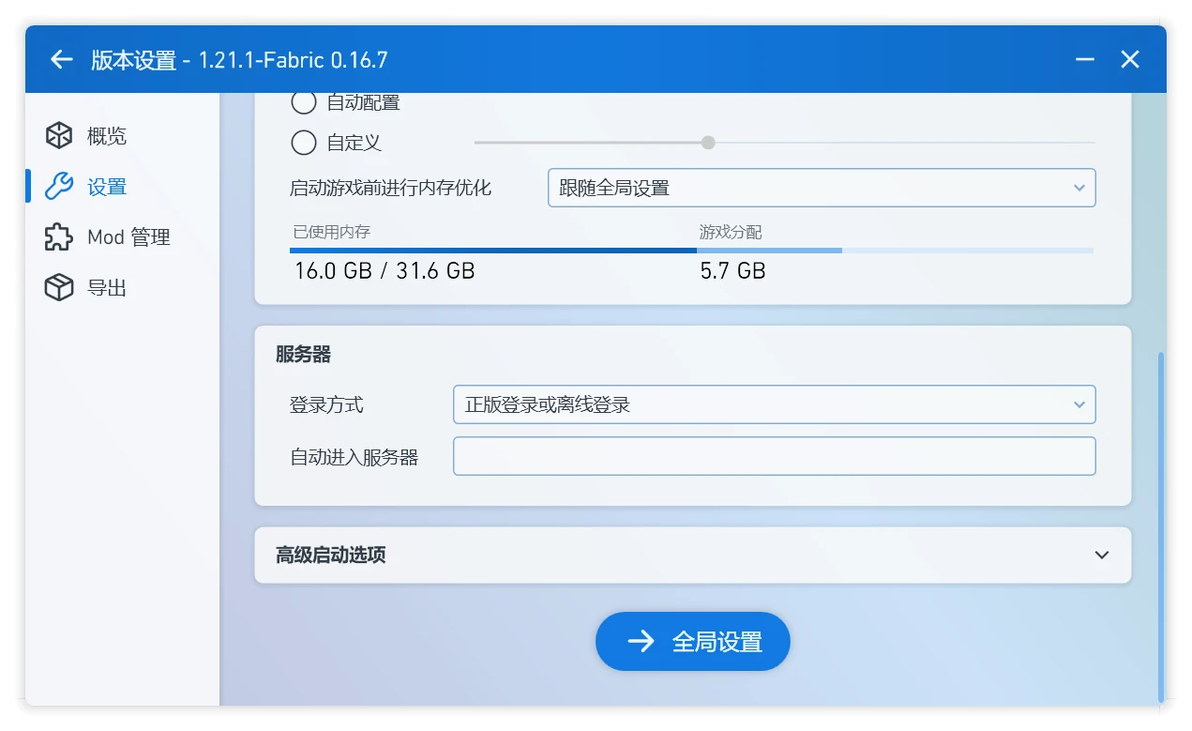Click the memory allocation slider handle
Viewport: 1192px width, 731px height.
[708, 142]
